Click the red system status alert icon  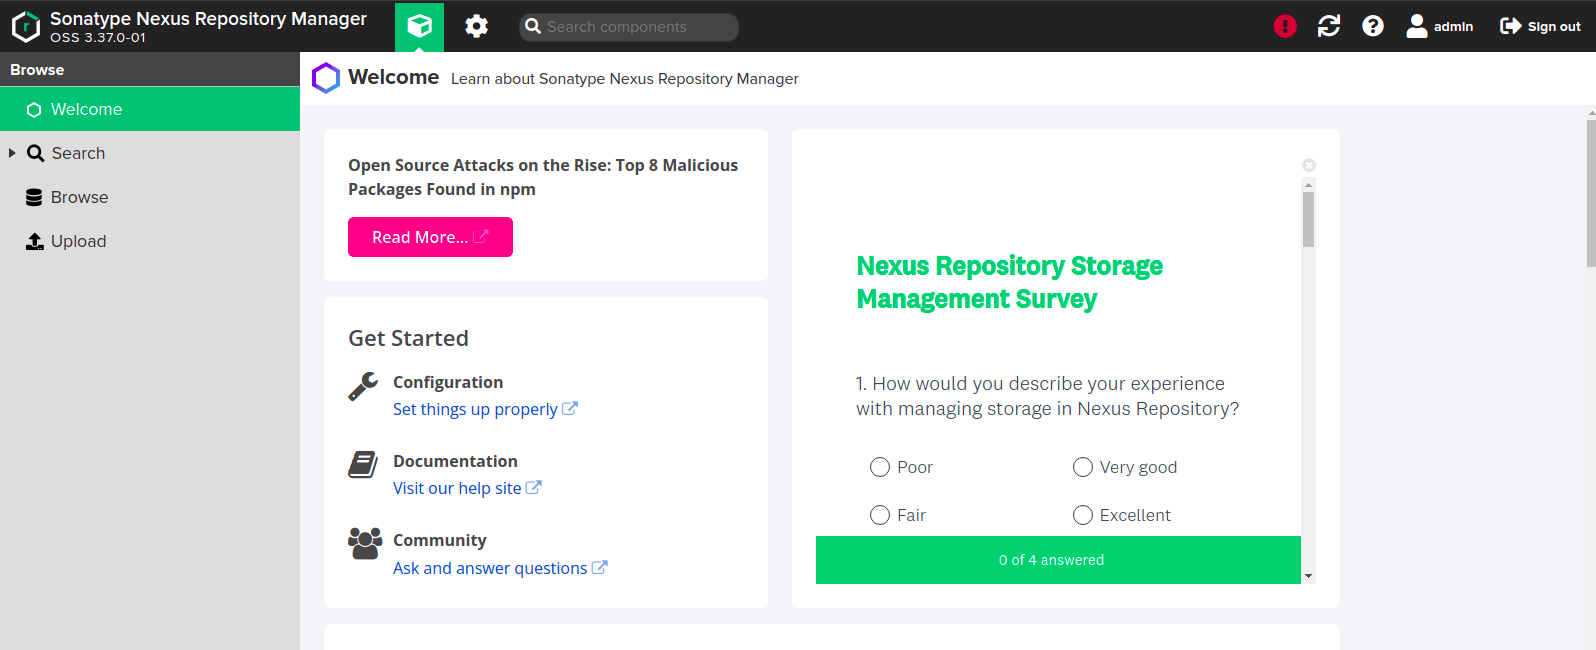coord(1285,26)
